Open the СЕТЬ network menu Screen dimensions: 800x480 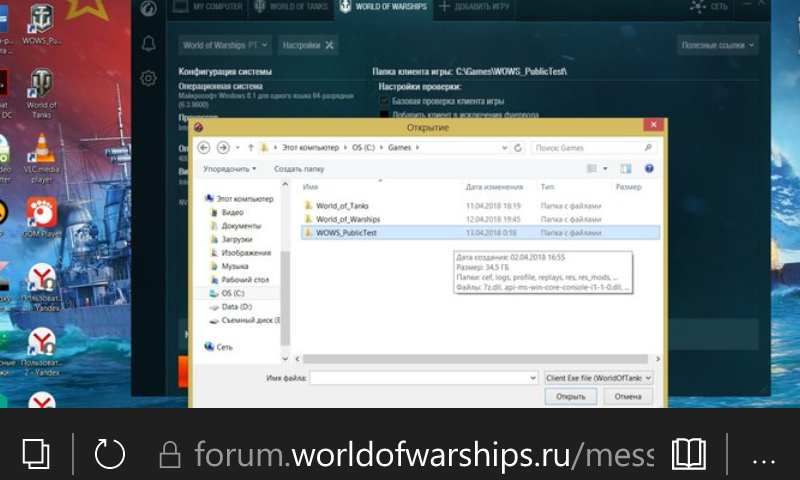coord(708,7)
